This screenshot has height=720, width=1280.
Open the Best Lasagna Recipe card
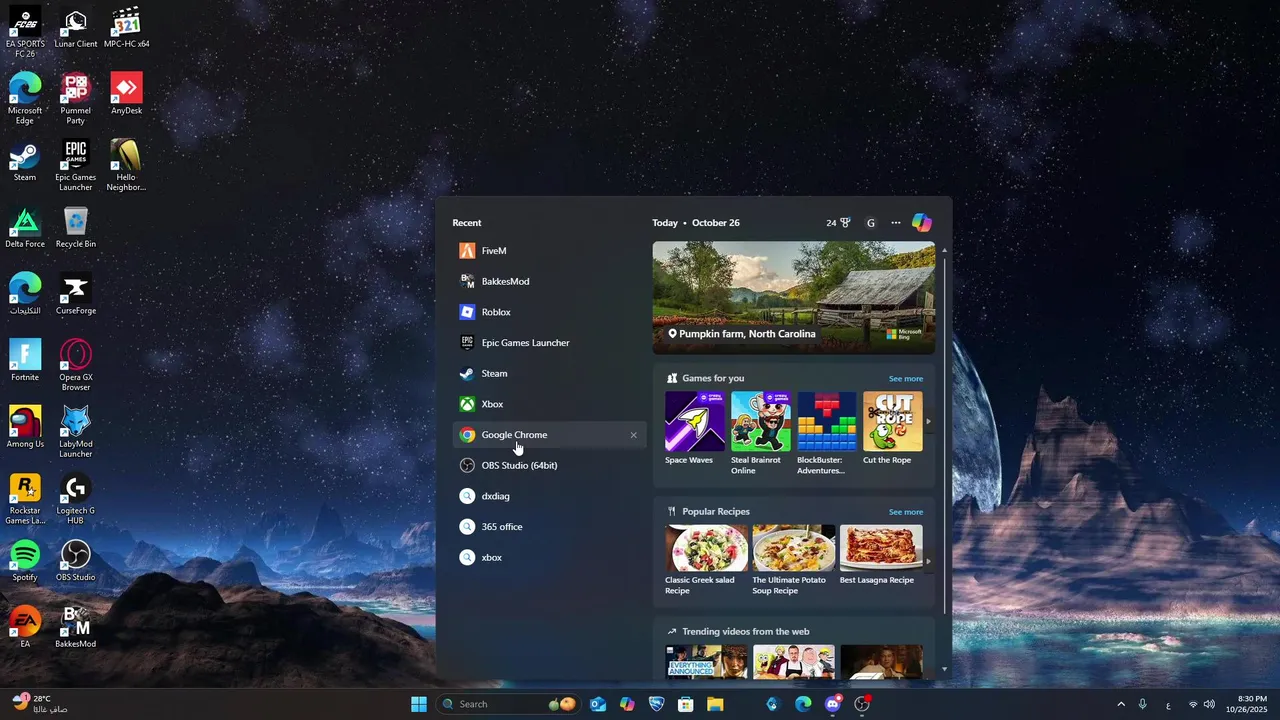[881, 555]
